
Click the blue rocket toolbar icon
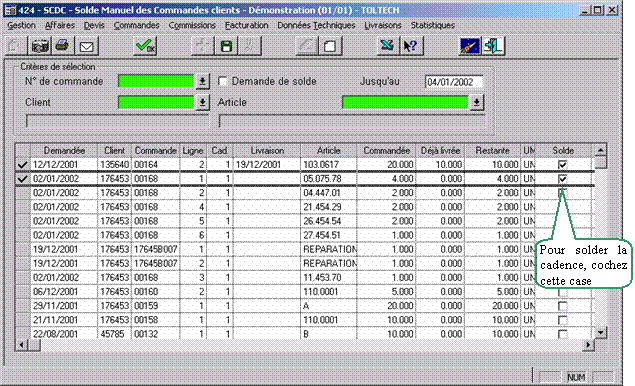(470, 46)
